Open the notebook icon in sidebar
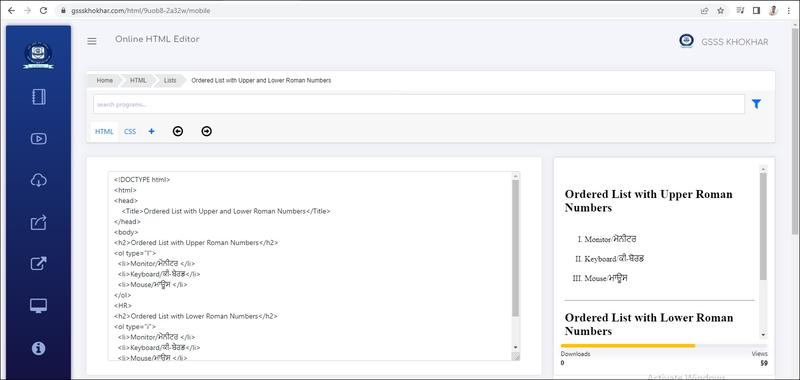The width and height of the screenshot is (800, 380). click(39, 97)
